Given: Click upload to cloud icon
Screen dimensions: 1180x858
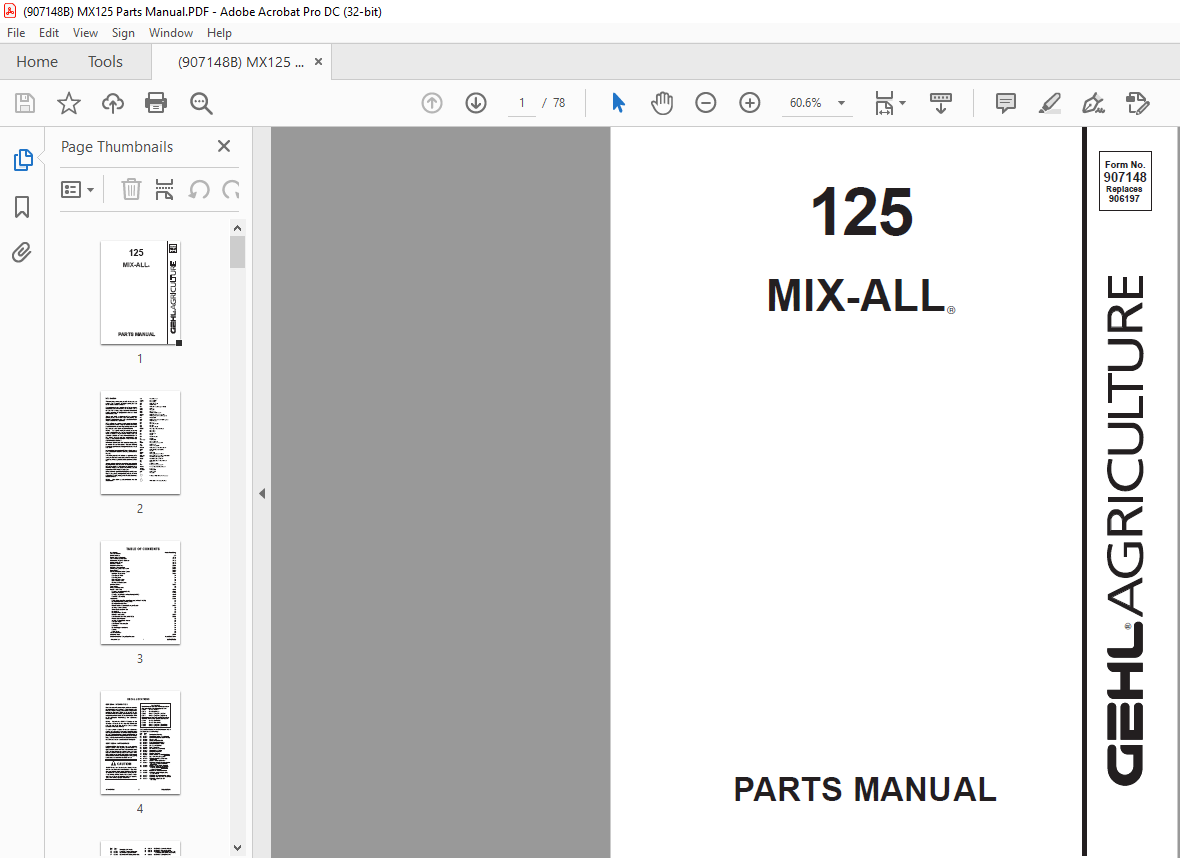Looking at the screenshot, I should tap(113, 103).
